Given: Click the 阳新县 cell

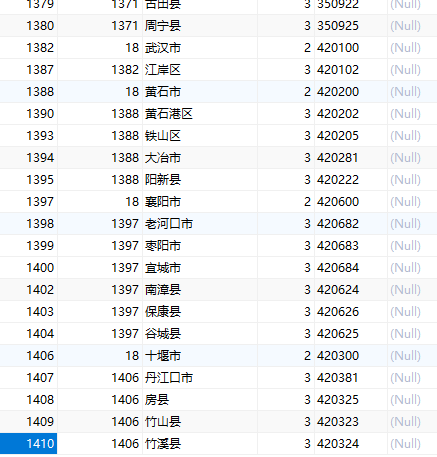Looking at the screenshot, I should click(x=200, y=180).
